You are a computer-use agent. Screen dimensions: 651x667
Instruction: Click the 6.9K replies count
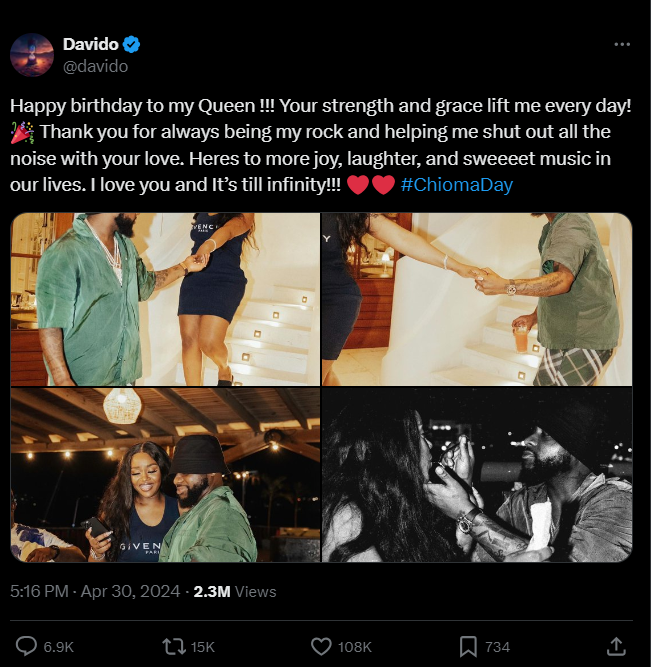click(58, 647)
